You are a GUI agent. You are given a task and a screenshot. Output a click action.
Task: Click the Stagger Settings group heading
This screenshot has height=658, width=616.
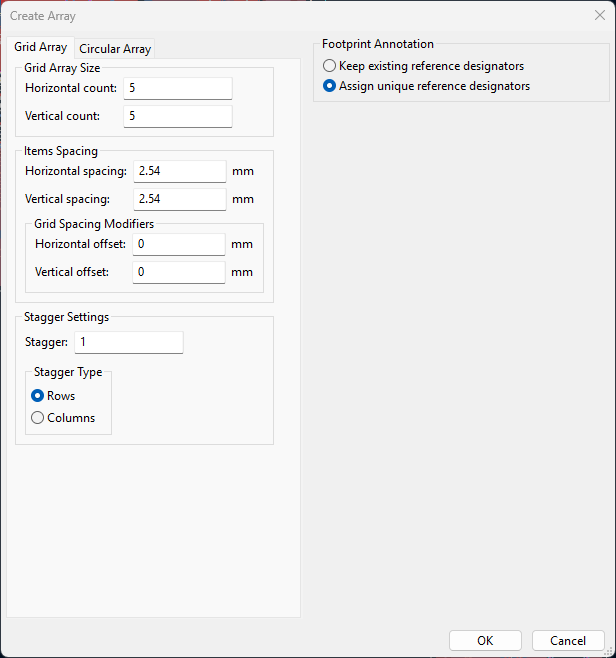coord(67,317)
